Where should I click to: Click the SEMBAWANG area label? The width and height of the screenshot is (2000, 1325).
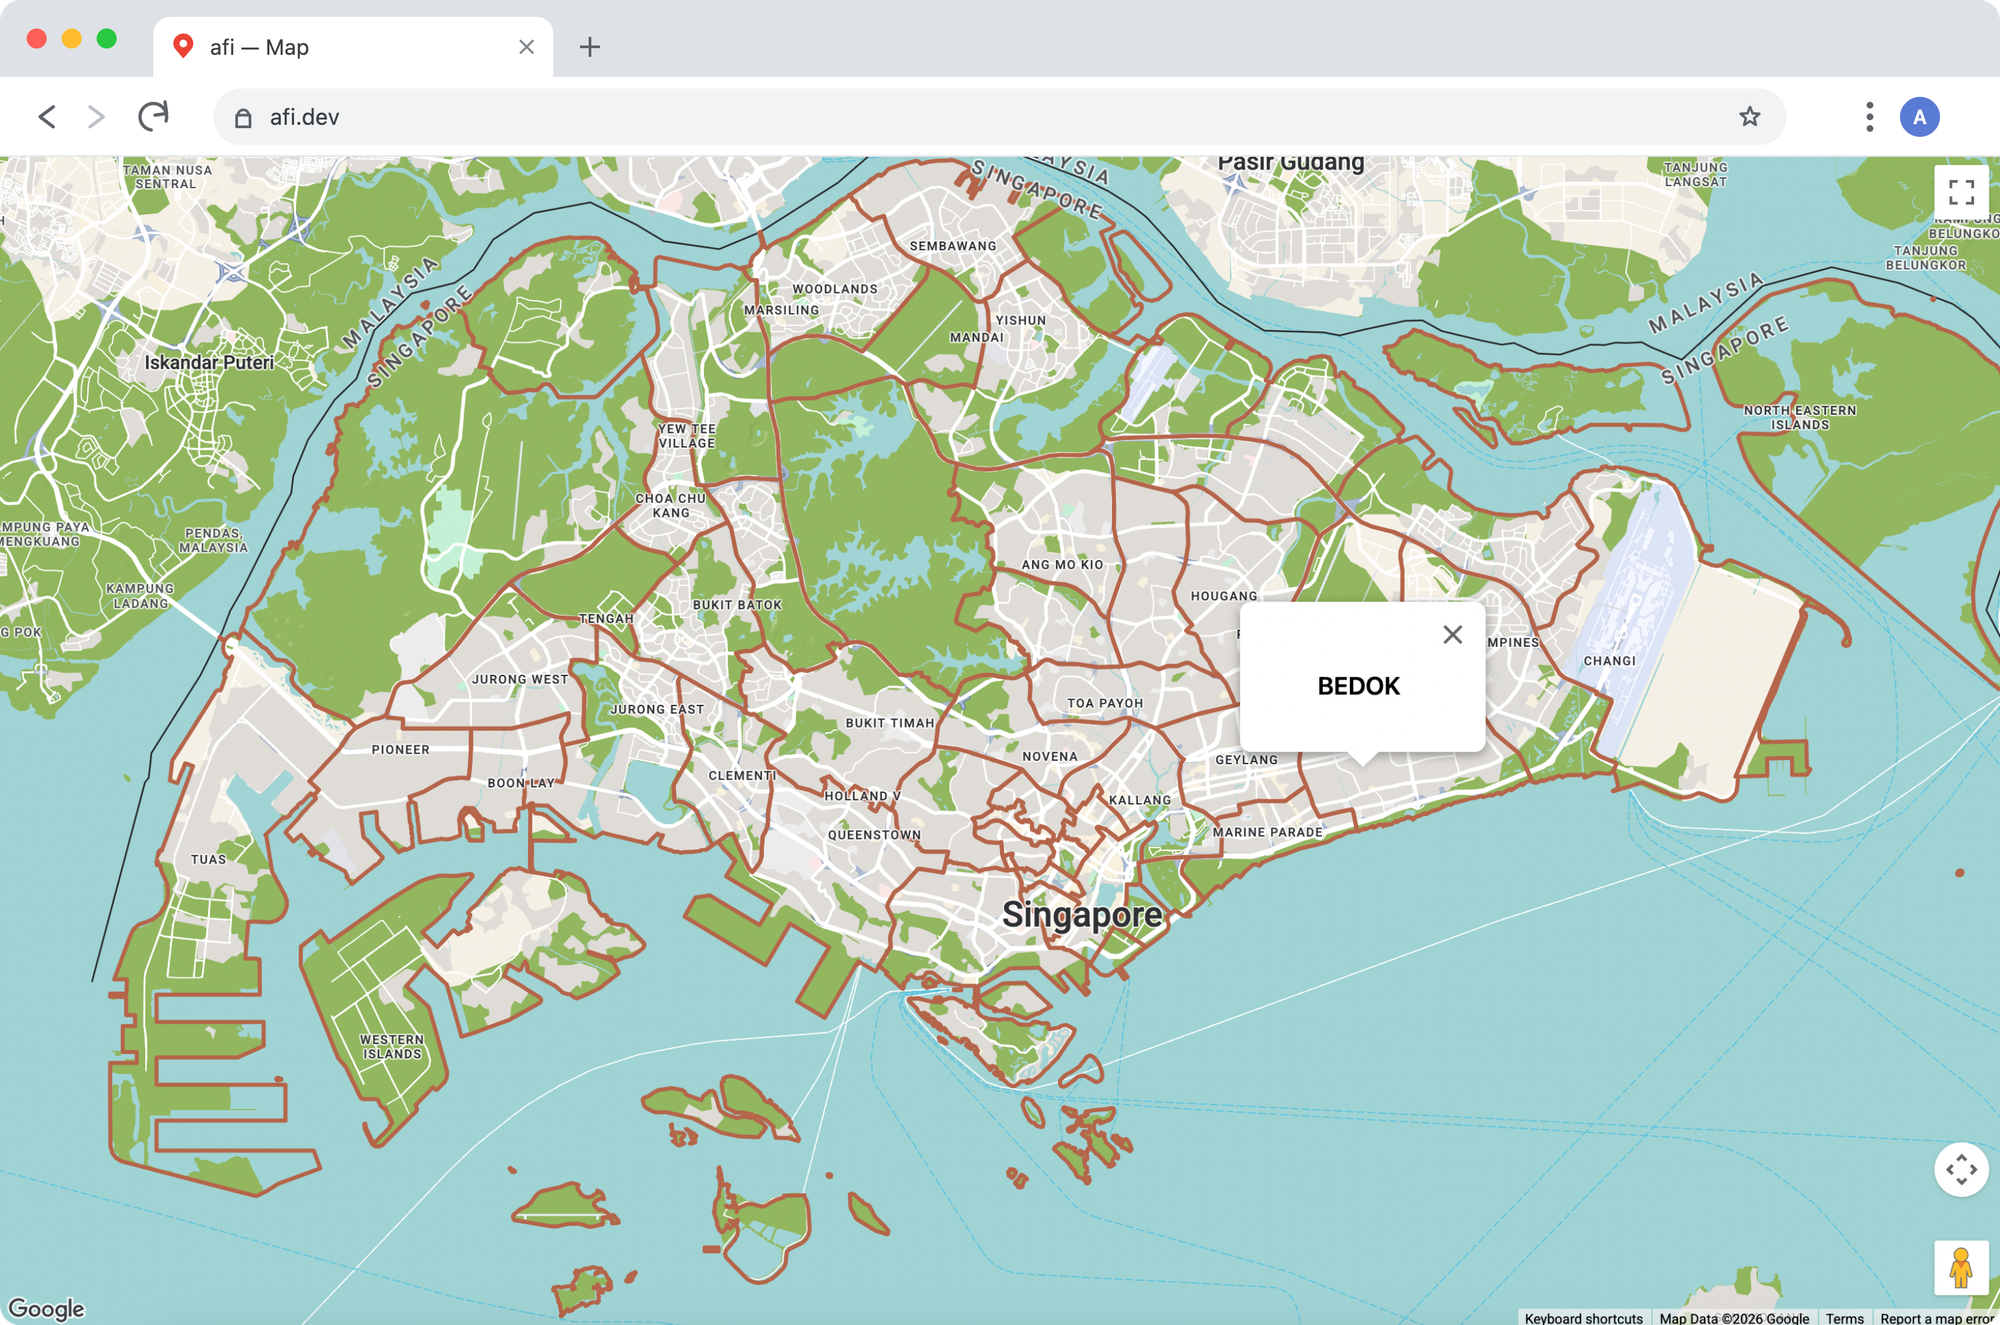tap(953, 246)
